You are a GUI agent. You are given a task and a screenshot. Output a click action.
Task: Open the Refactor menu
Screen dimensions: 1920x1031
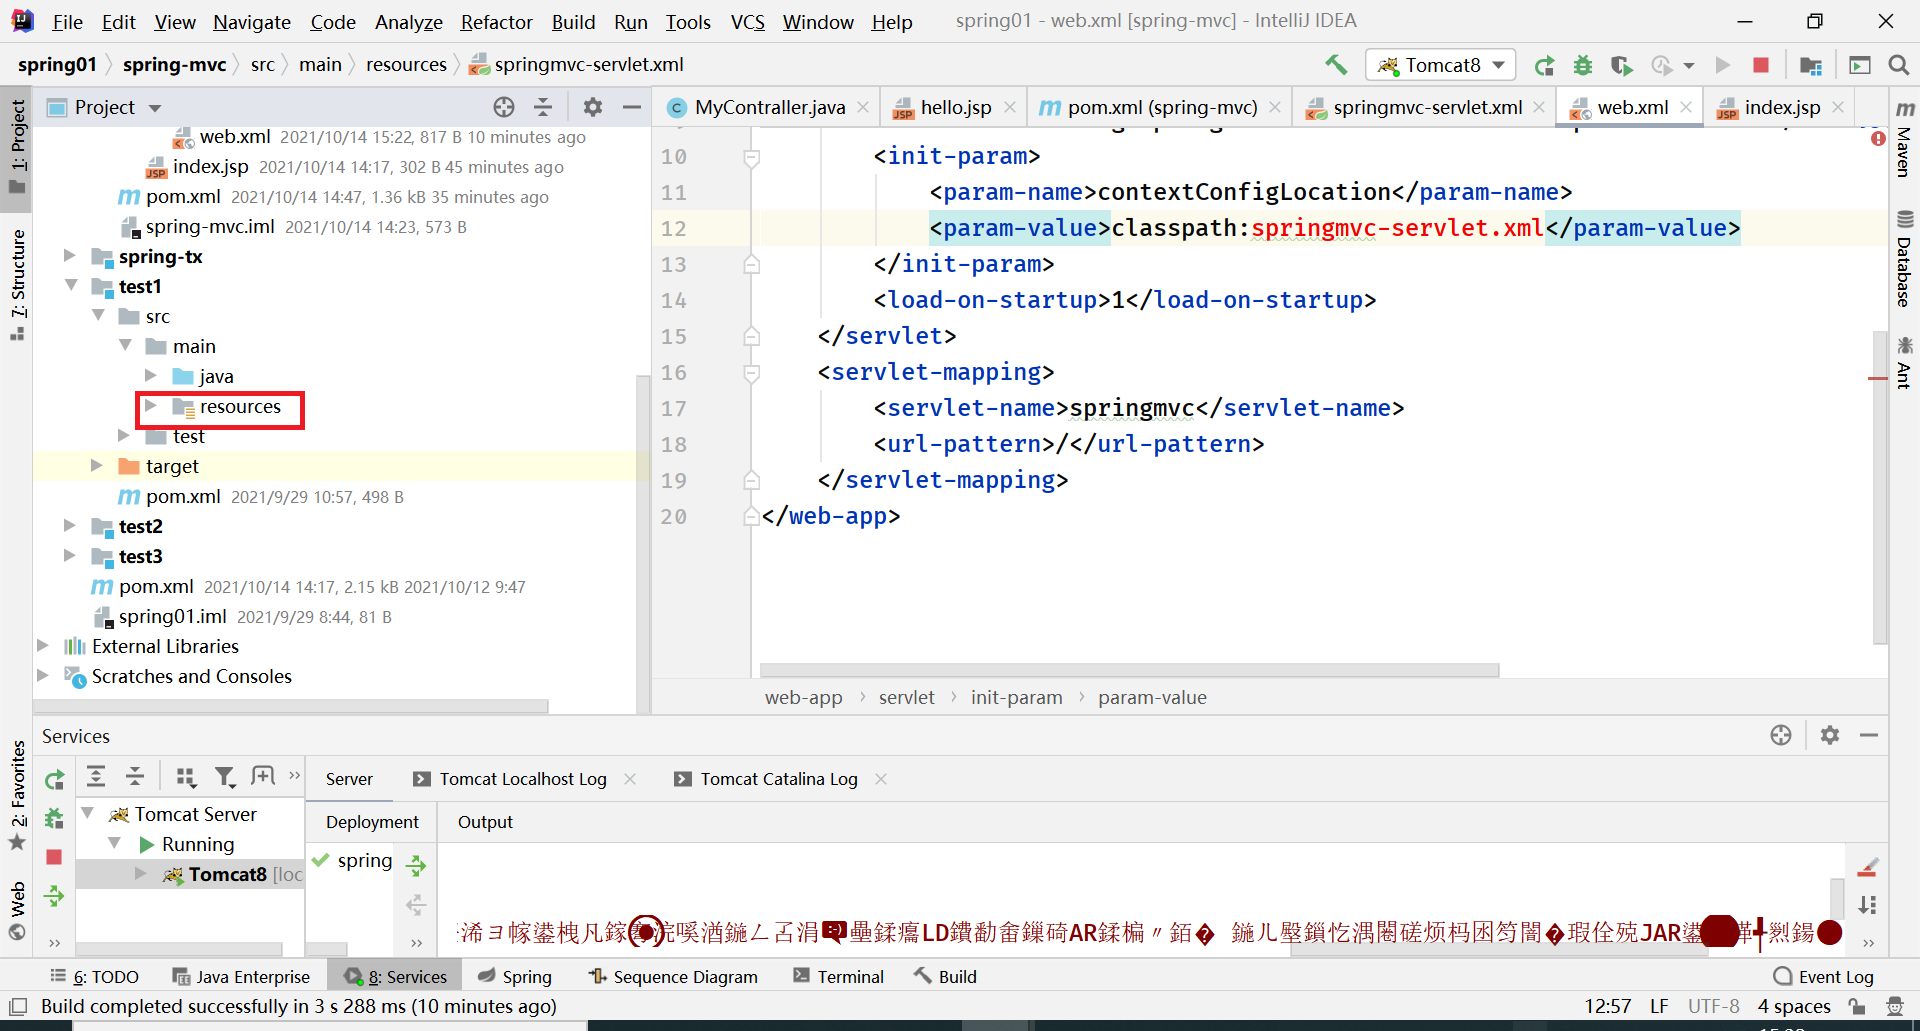[496, 22]
